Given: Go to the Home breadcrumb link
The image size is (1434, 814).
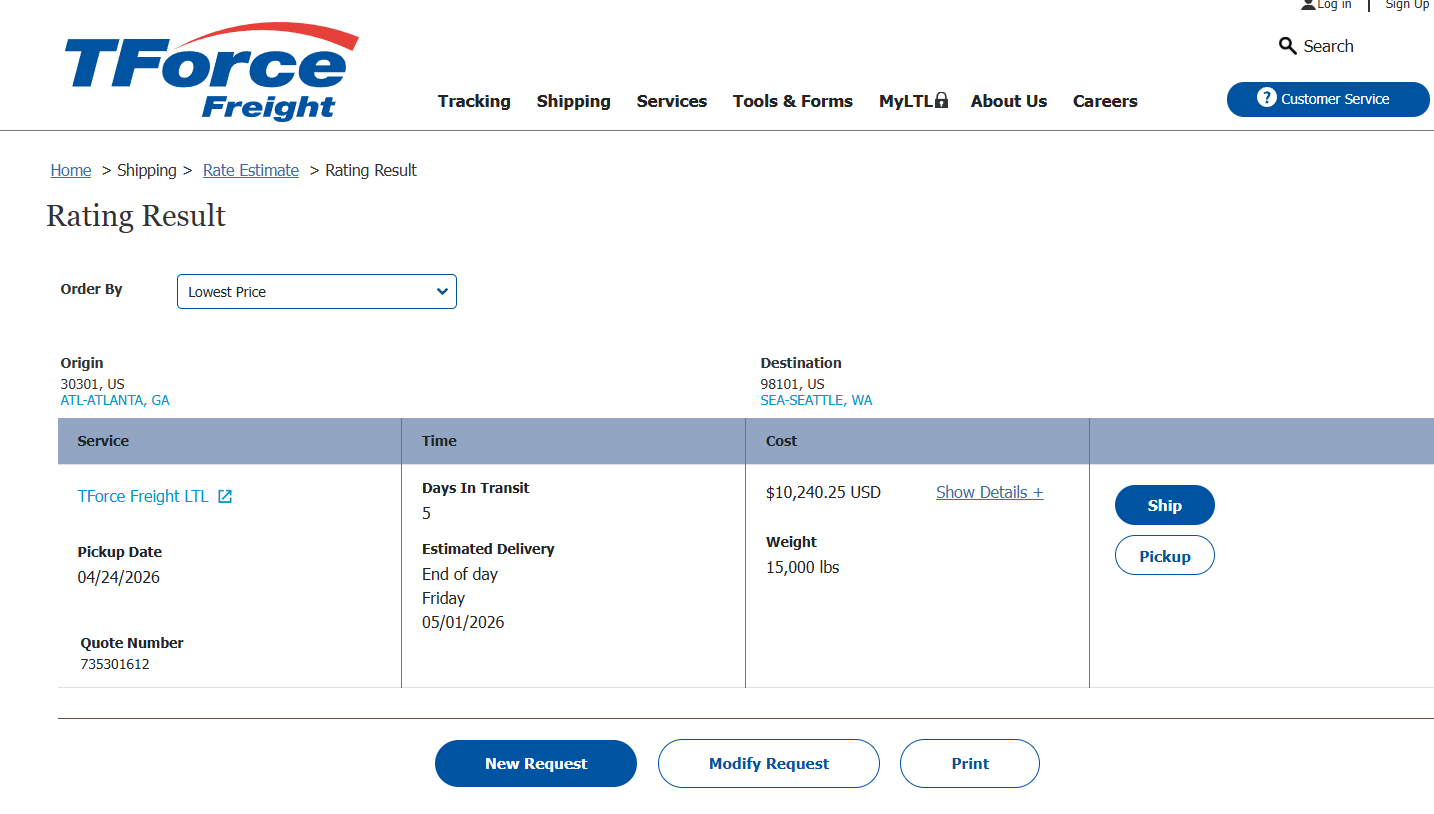Looking at the screenshot, I should pyautogui.click(x=71, y=170).
